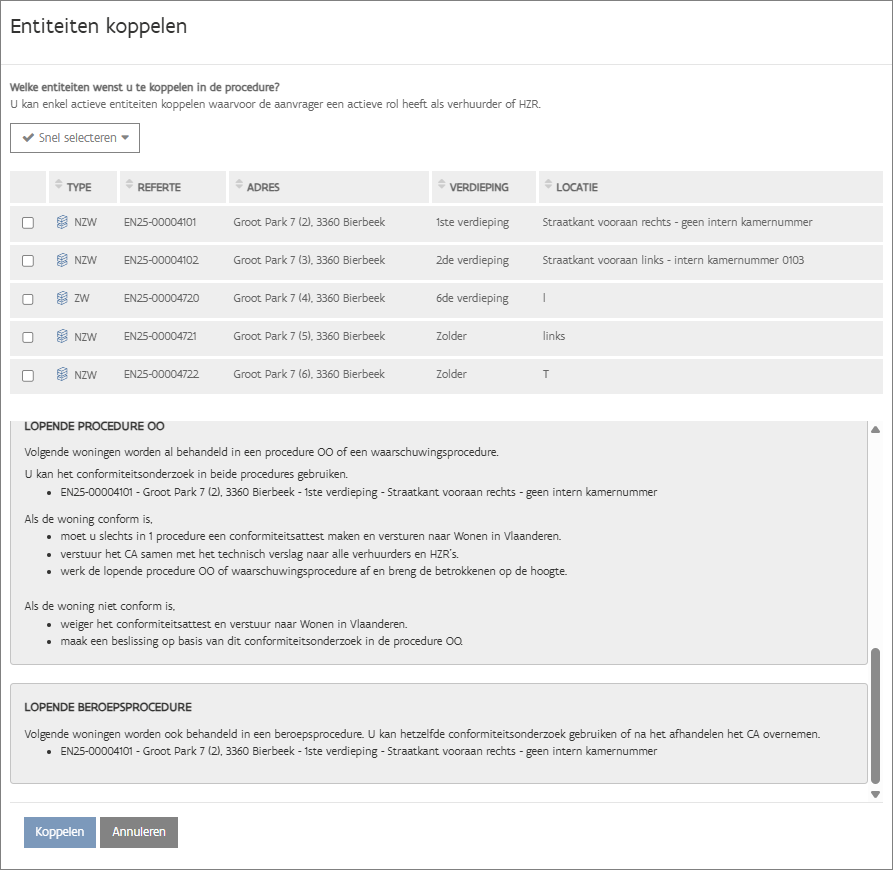Click sort arrows icon on VERDIEPING column
The width and height of the screenshot is (893, 870).
[441, 186]
